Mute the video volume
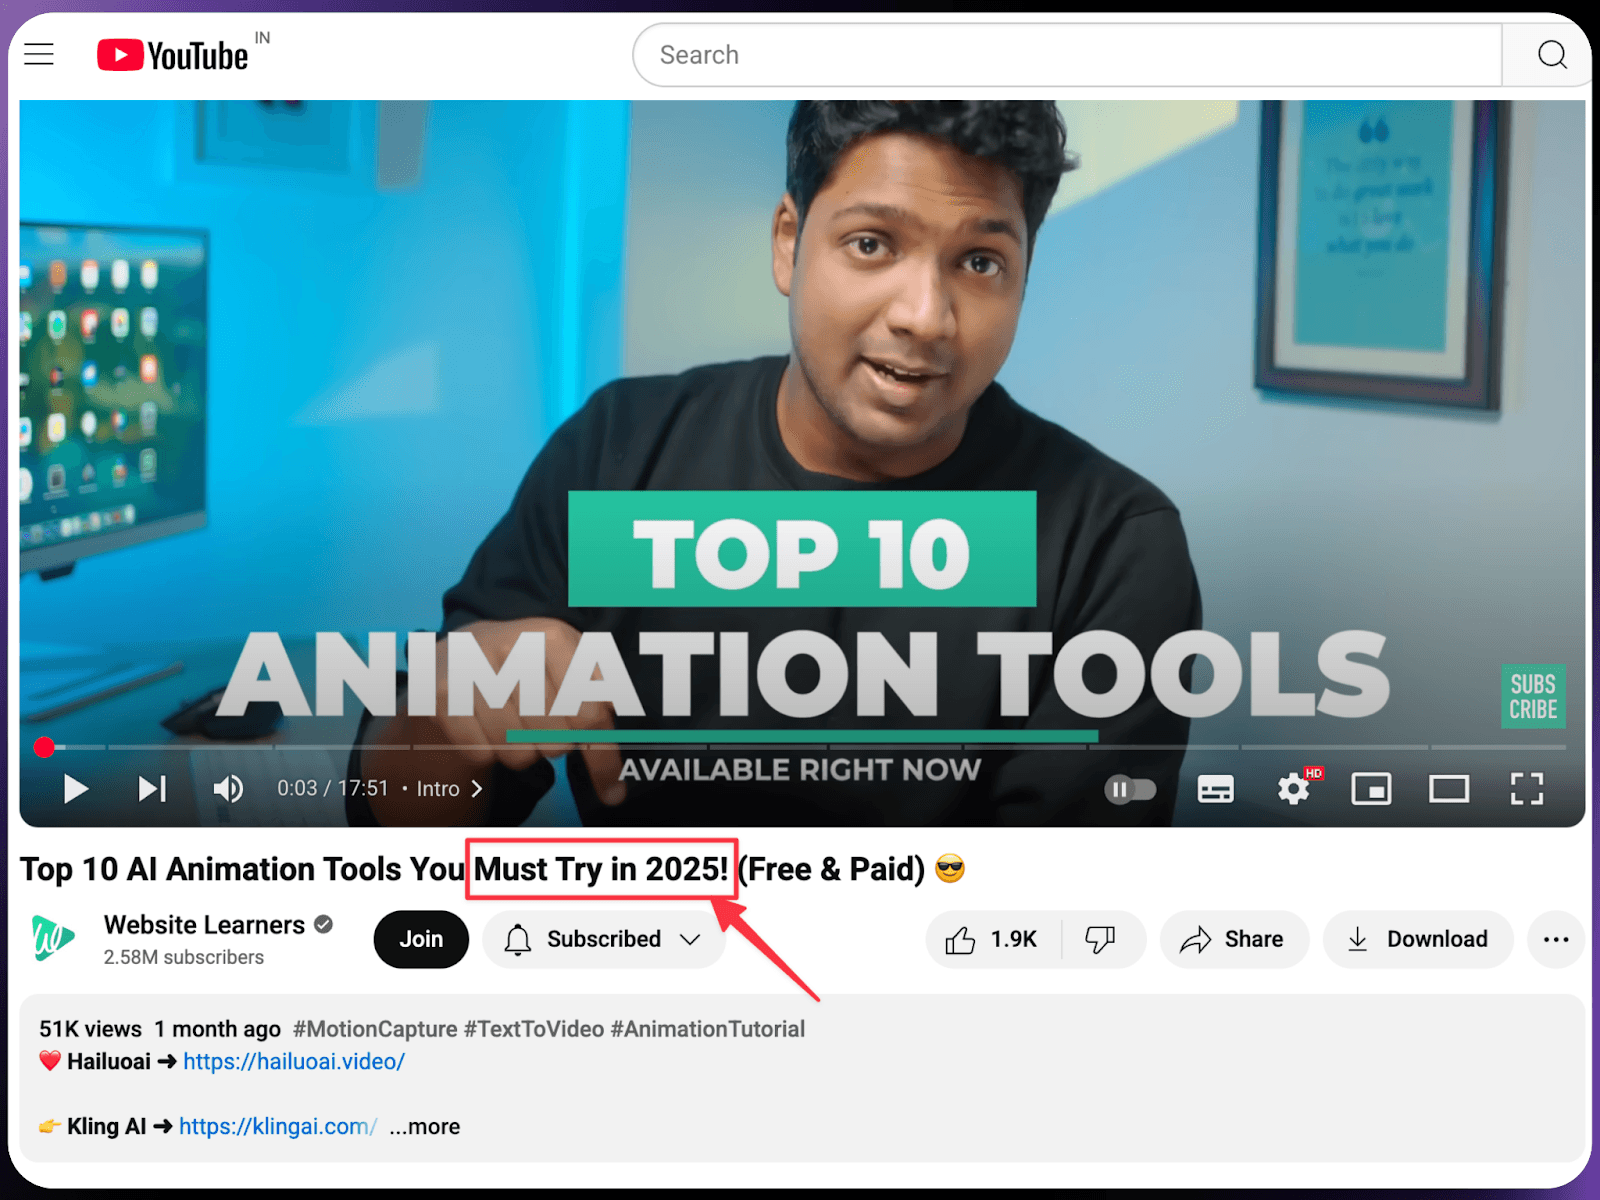Viewport: 1600px width, 1200px height. tap(228, 789)
